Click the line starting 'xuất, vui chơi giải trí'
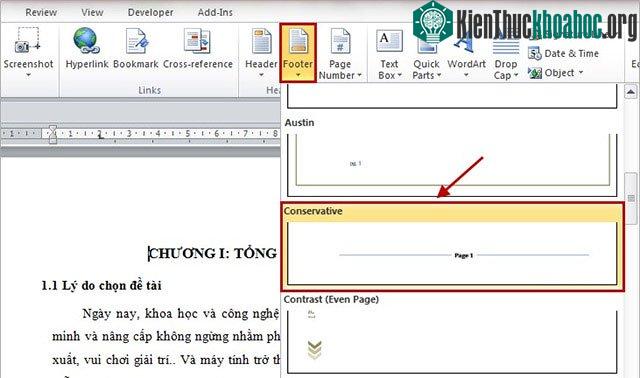 click(x=166, y=360)
